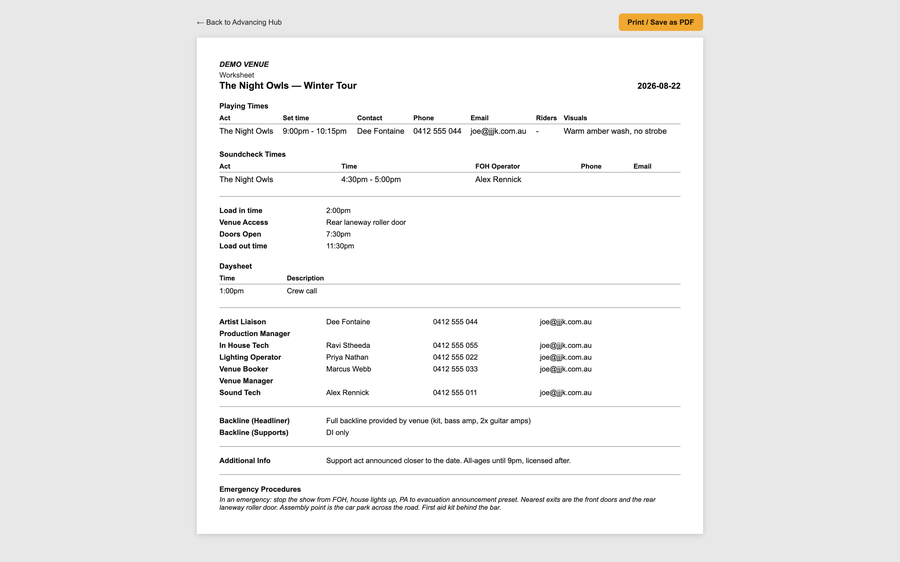
Task: Select the date 2026-08-22
Action: 658,86
